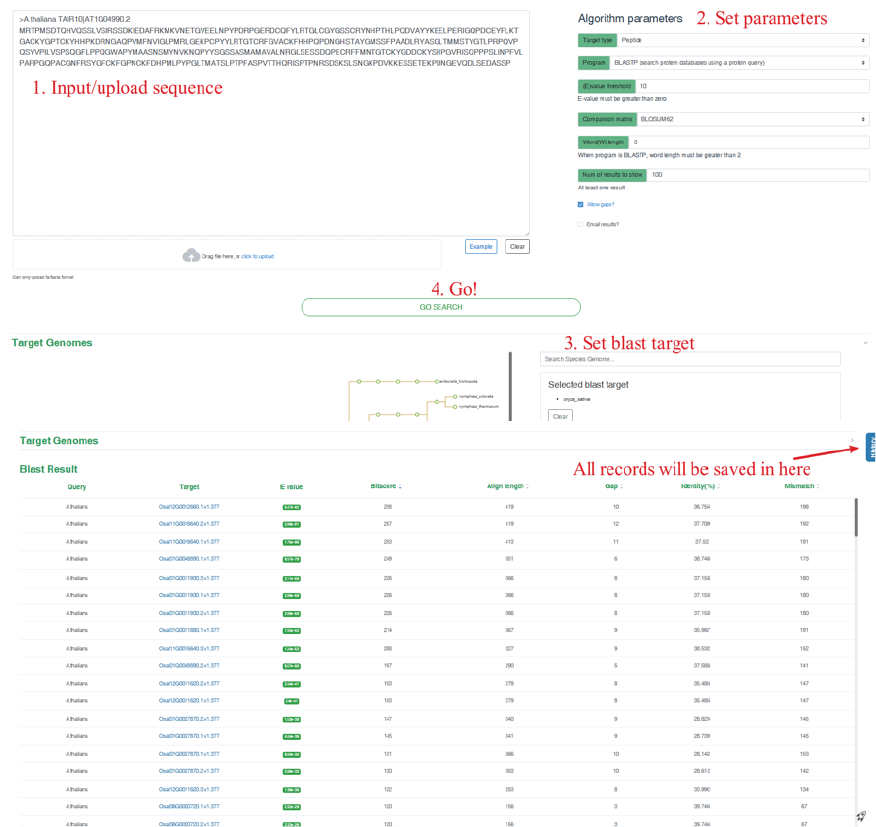Click the Example sequence button
The height and width of the screenshot is (827, 876).
(x=481, y=246)
